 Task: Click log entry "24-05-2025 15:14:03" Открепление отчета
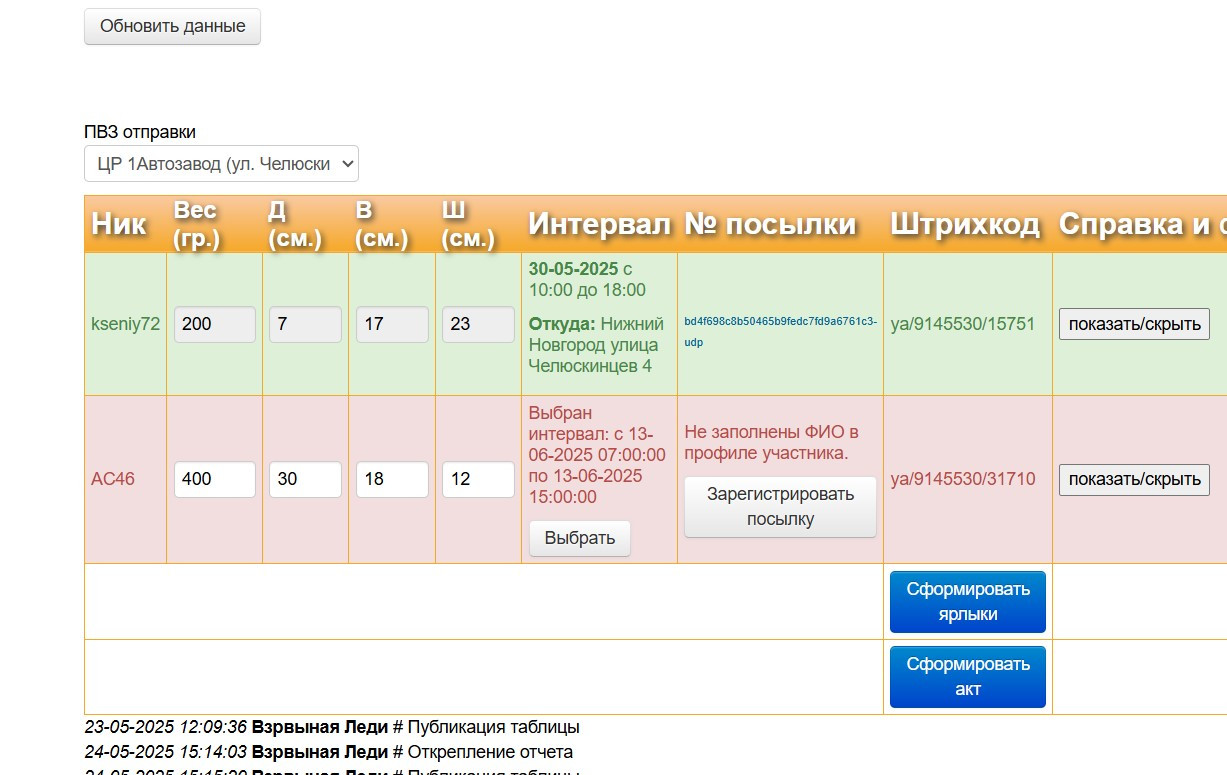click(x=329, y=752)
